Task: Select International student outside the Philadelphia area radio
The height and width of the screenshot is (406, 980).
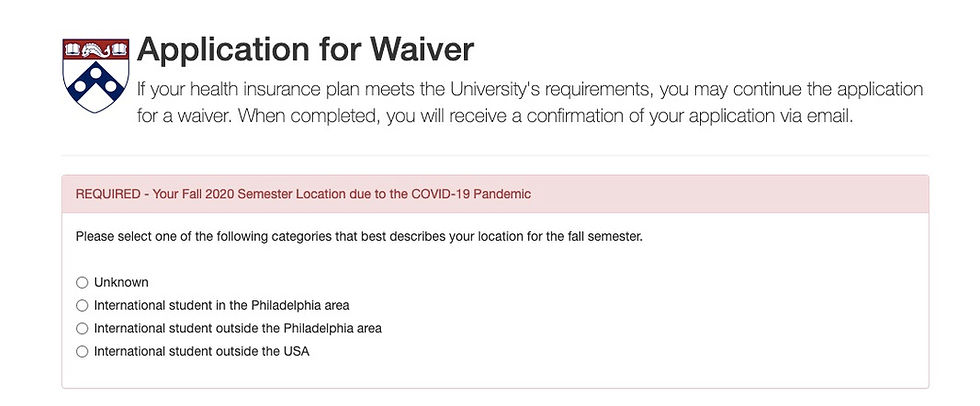Action: [82, 329]
